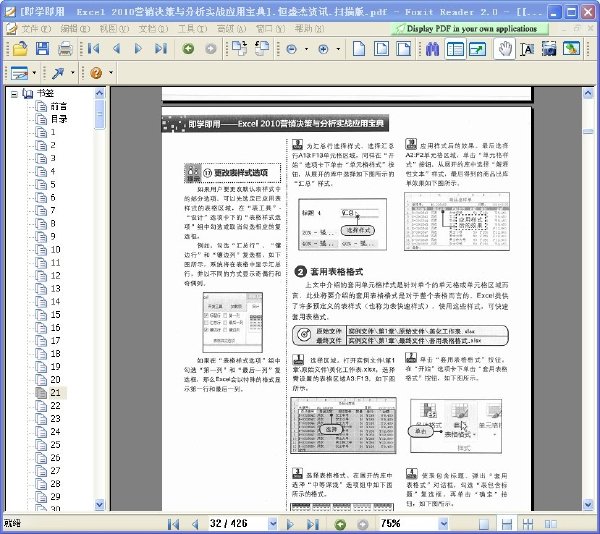Open the 75% zoom level dropdown
The image size is (600, 534).
(443, 523)
